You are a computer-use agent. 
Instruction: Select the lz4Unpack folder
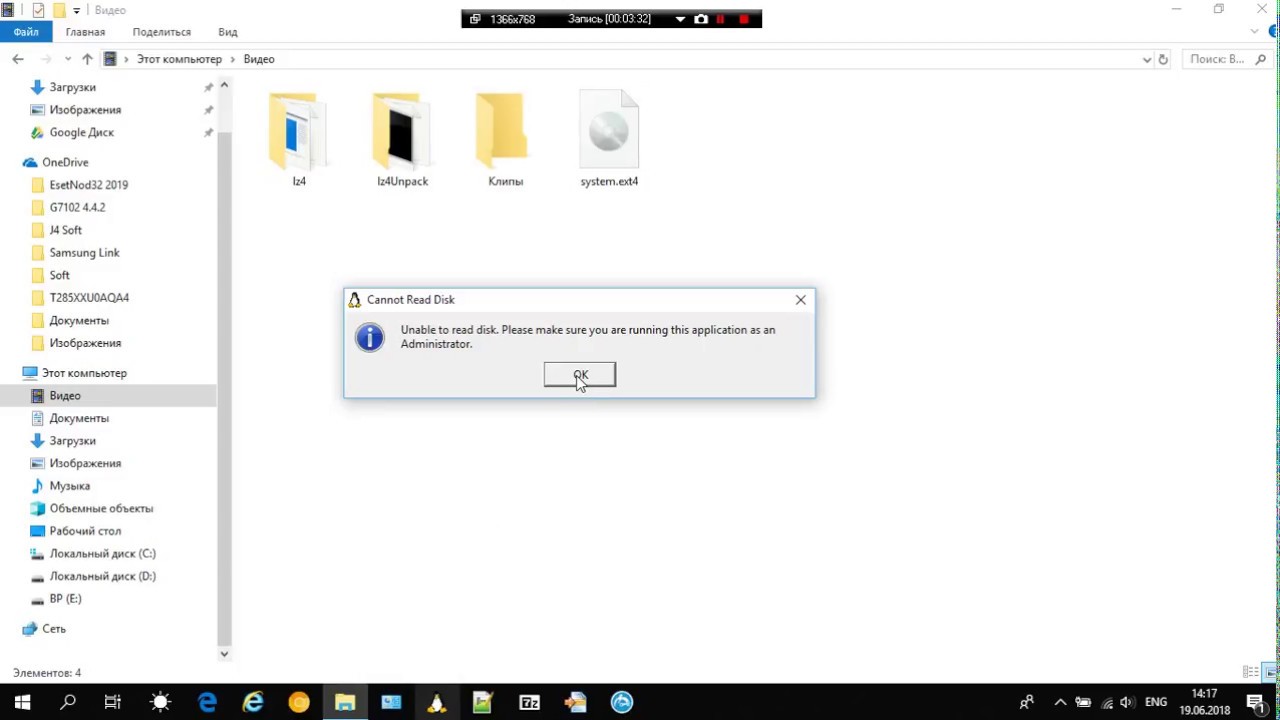(402, 139)
